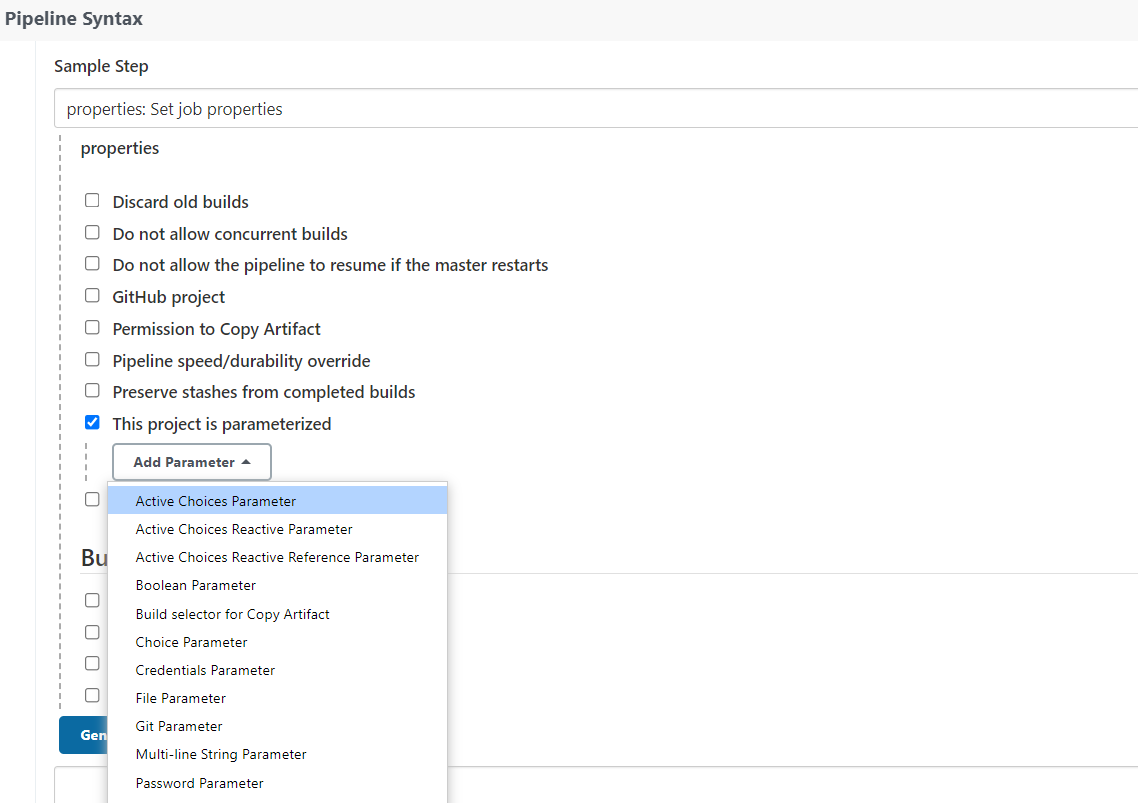Screen dimensions: 1138x803
Task: Pick Credentials Parameter from the list
Action: click(205, 670)
